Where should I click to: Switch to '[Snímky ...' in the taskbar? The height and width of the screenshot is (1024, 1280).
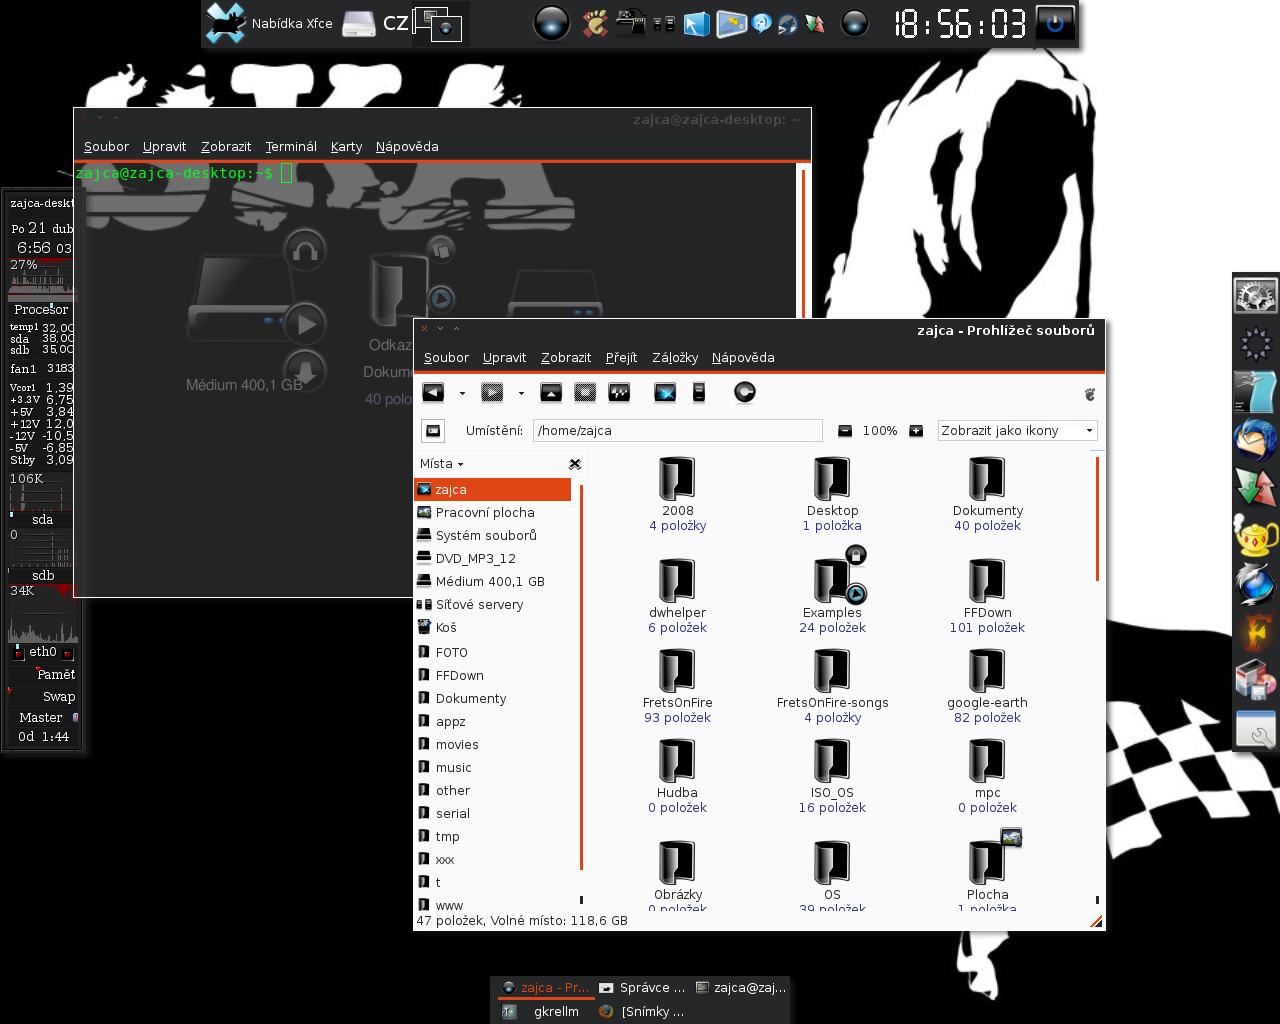[642, 1012]
